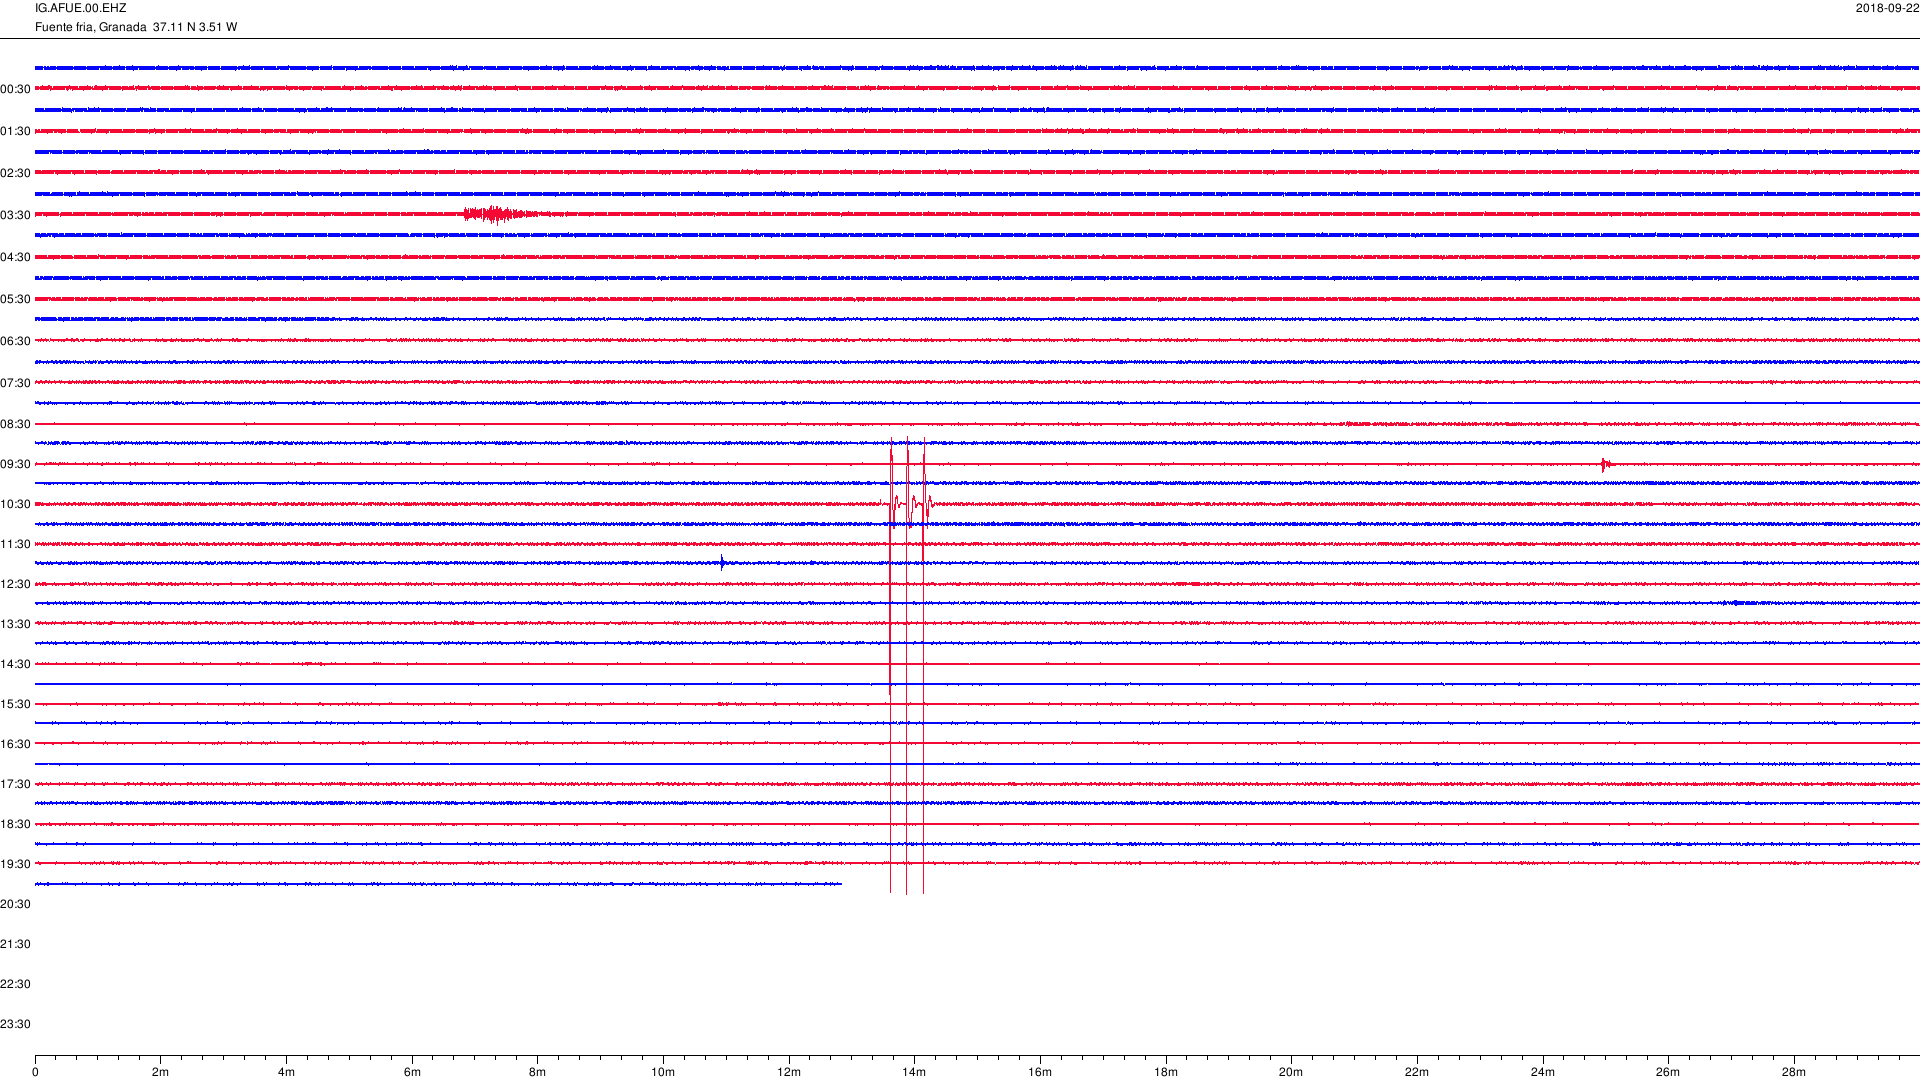The height and width of the screenshot is (1080, 1920).
Task: Select the 17:30 time label
Action: tap(15, 784)
